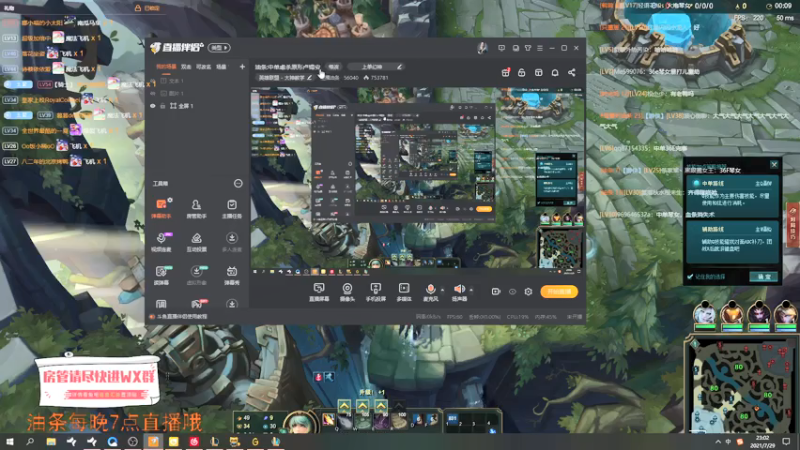The height and width of the screenshot is (450, 800).
Task: Add a 摄像头 camera source
Action: coord(347,292)
